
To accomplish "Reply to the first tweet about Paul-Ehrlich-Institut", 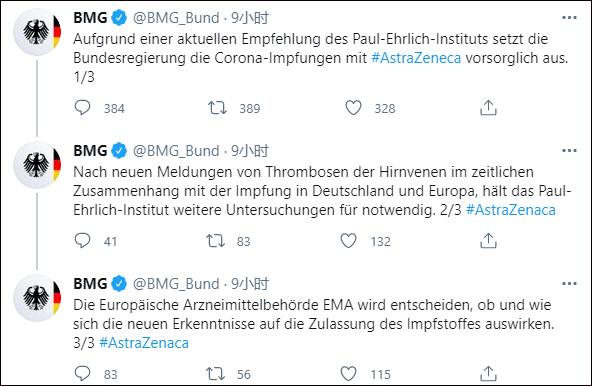I will point(82,108).
